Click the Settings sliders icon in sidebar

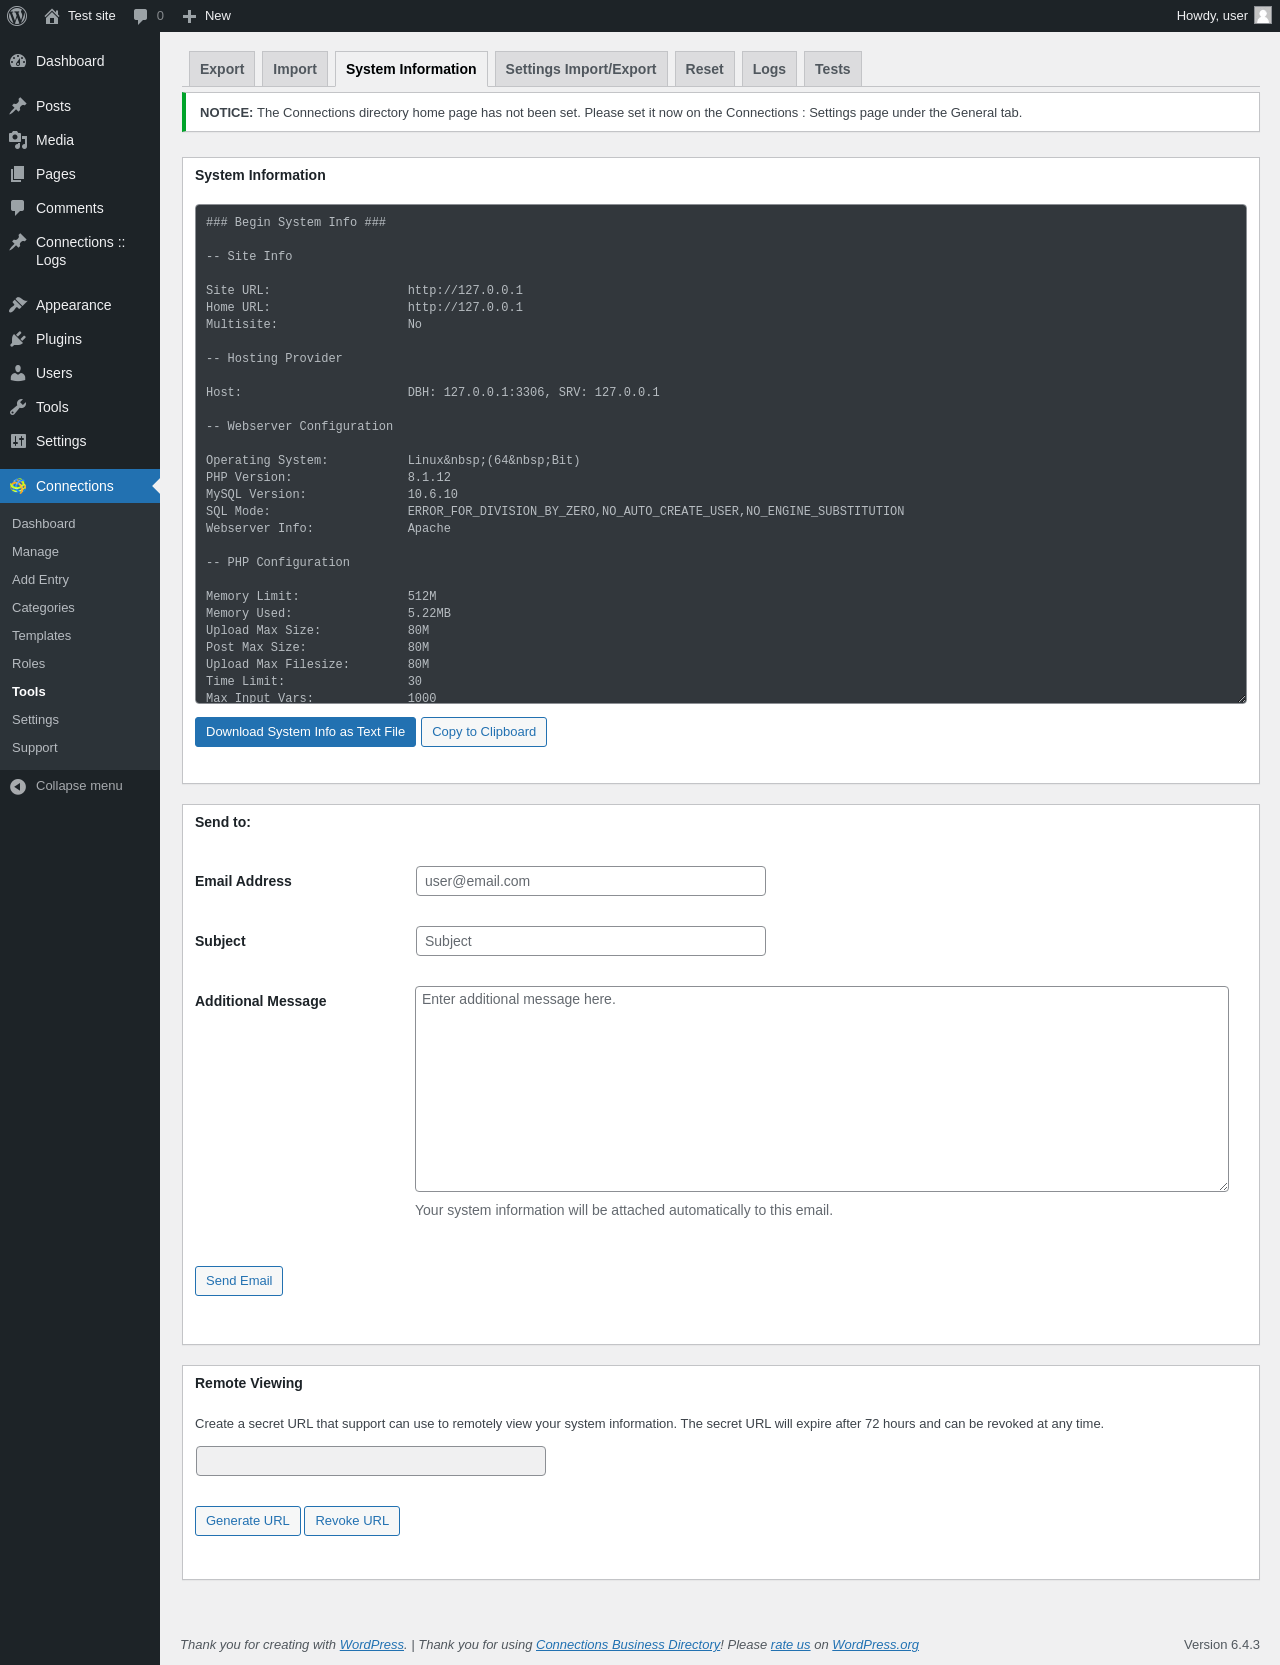pyautogui.click(x=18, y=441)
